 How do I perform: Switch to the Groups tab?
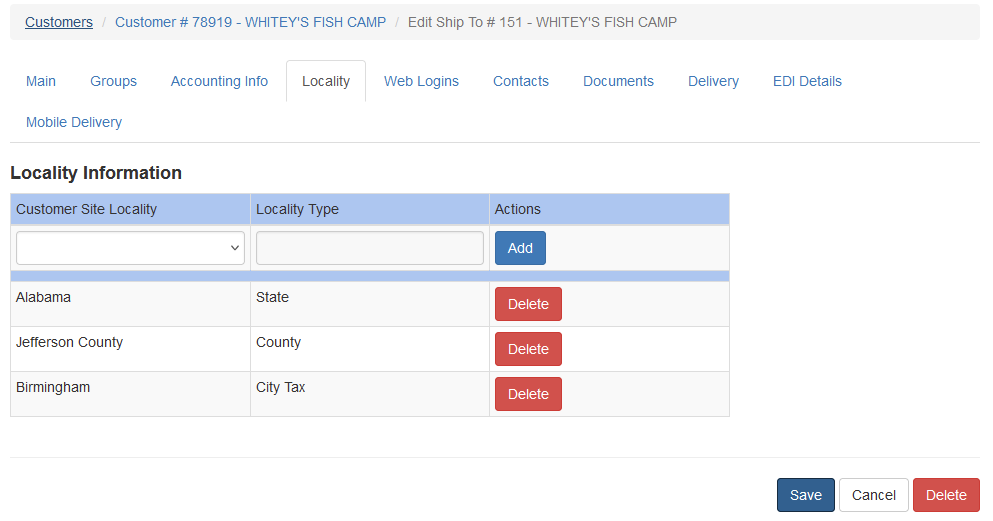[113, 81]
